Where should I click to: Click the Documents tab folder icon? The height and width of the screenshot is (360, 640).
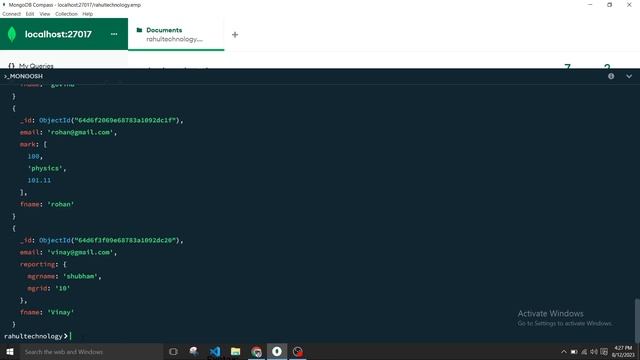tap(139, 30)
